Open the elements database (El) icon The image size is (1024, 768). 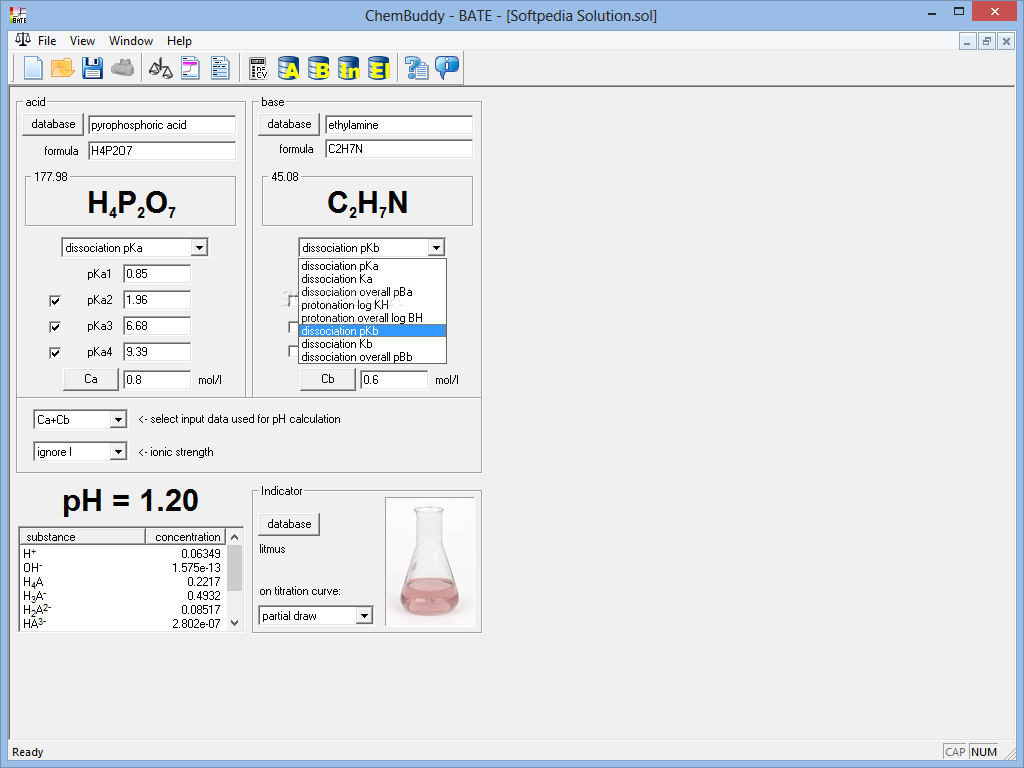pyautogui.click(x=378, y=67)
